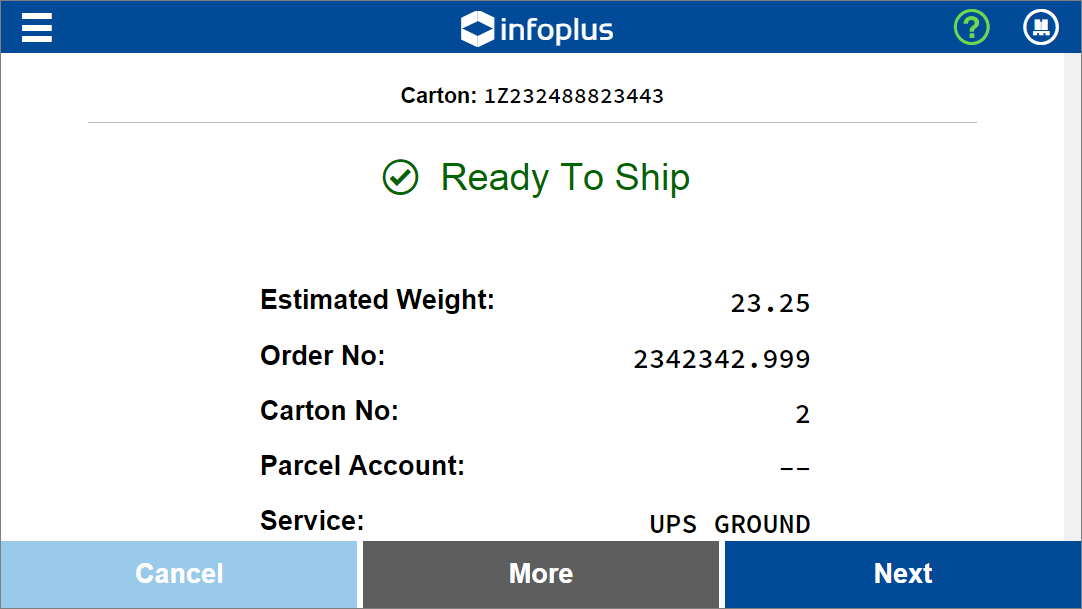Click the Parcel Account label

362,466
